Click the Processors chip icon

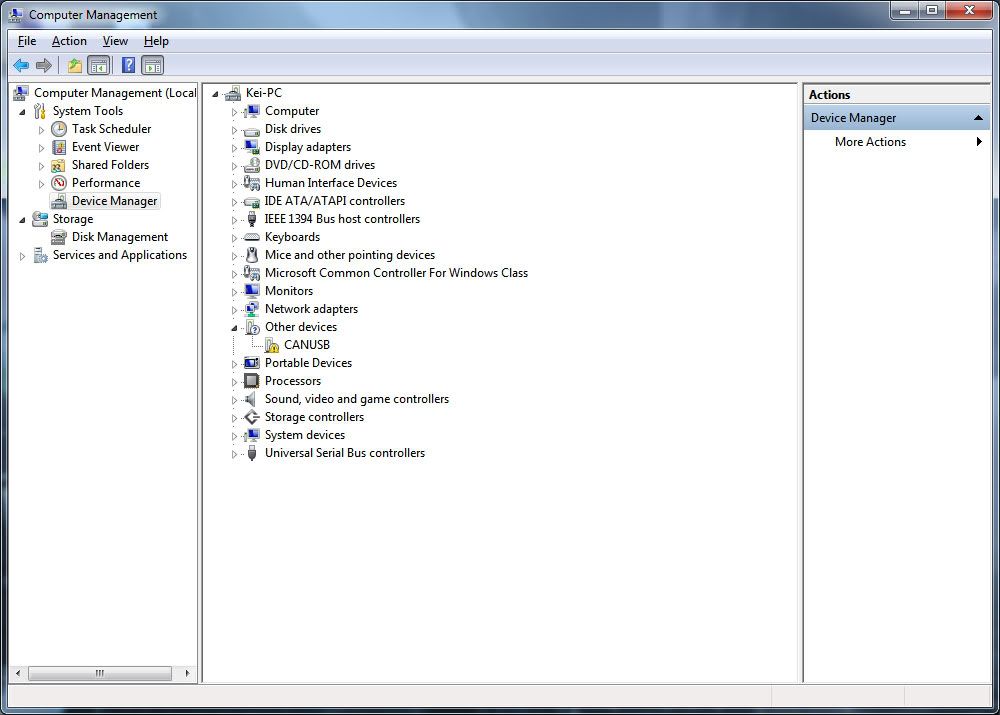pos(253,381)
